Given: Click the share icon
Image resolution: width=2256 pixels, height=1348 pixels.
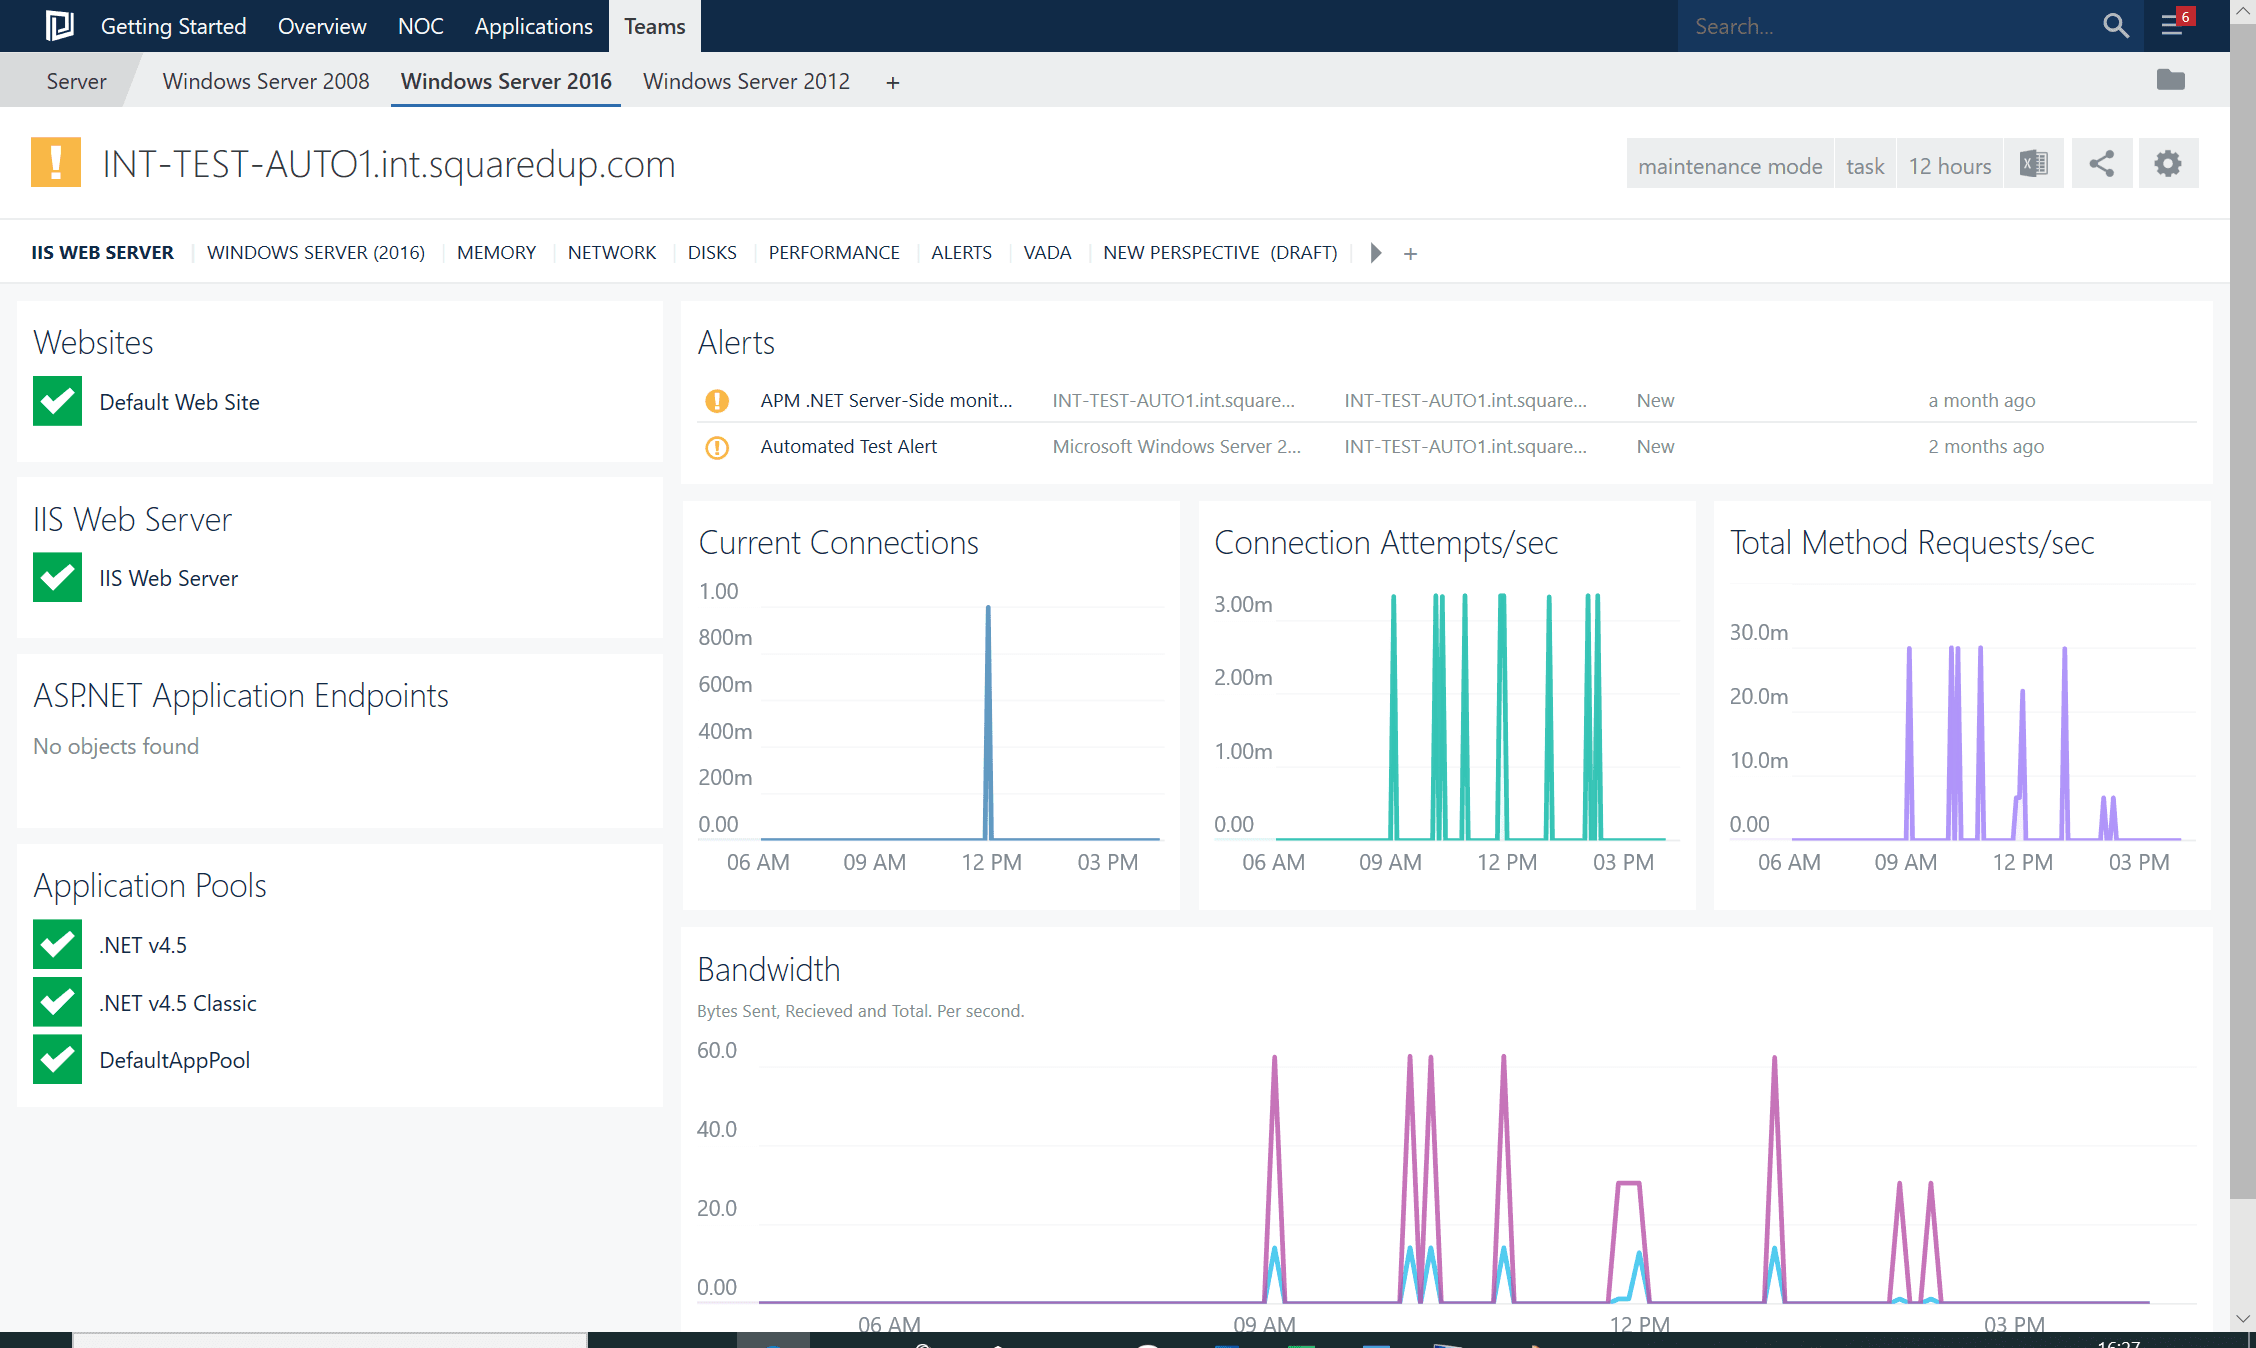Looking at the screenshot, I should pos(2101,164).
